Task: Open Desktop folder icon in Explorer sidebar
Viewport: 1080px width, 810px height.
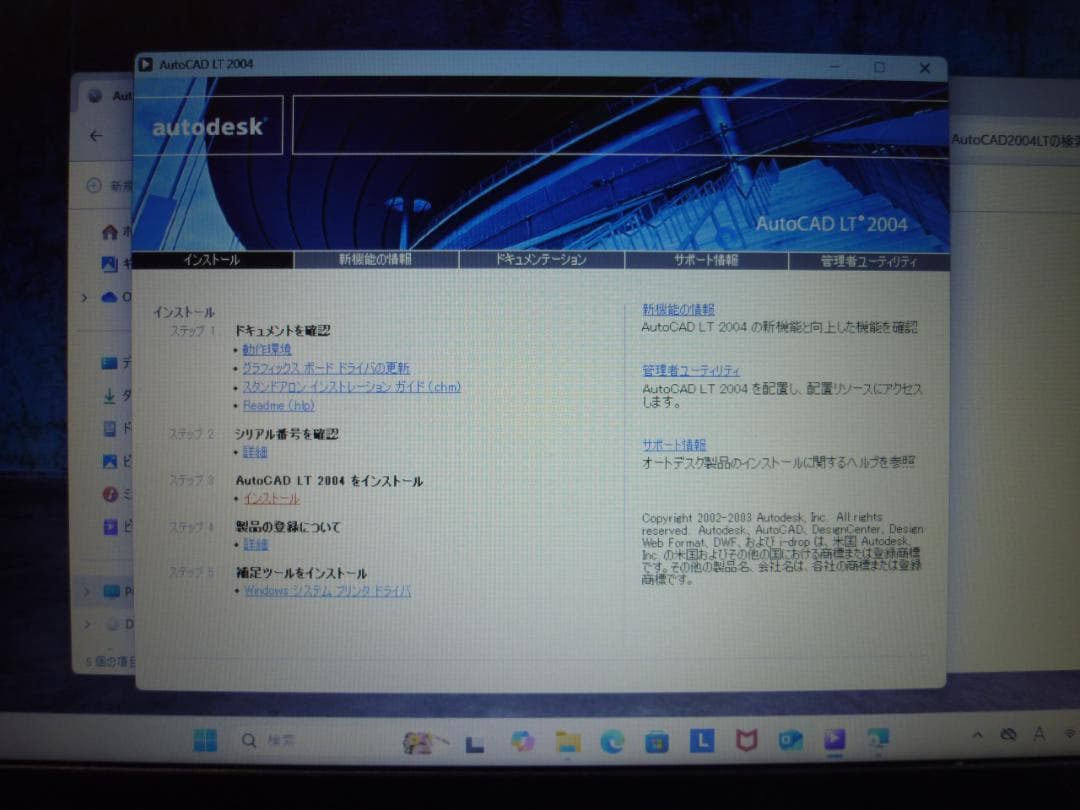Action: [109, 363]
